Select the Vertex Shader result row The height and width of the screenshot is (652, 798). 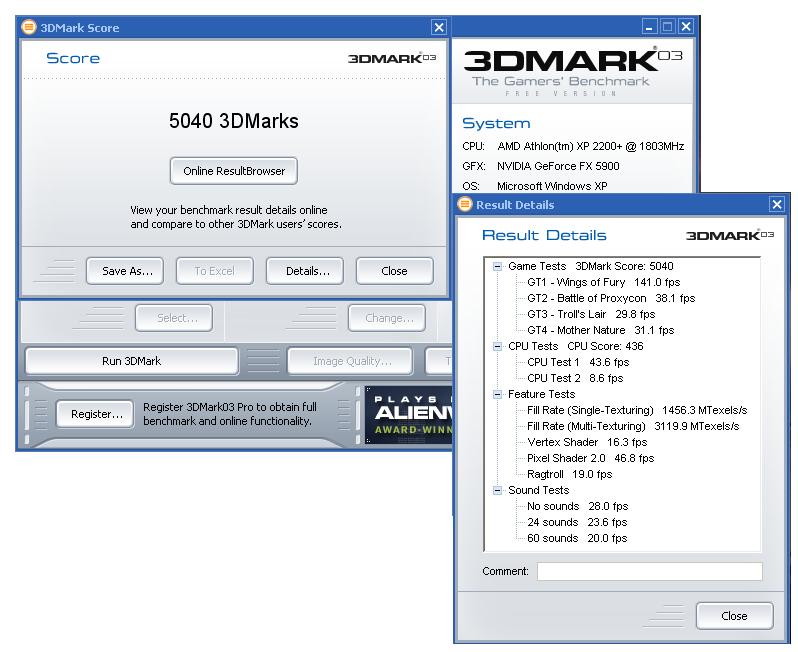[587, 442]
